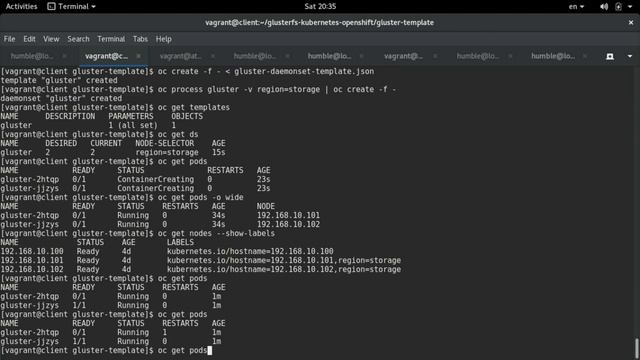Close the vagrant@c... tab

[138, 56]
